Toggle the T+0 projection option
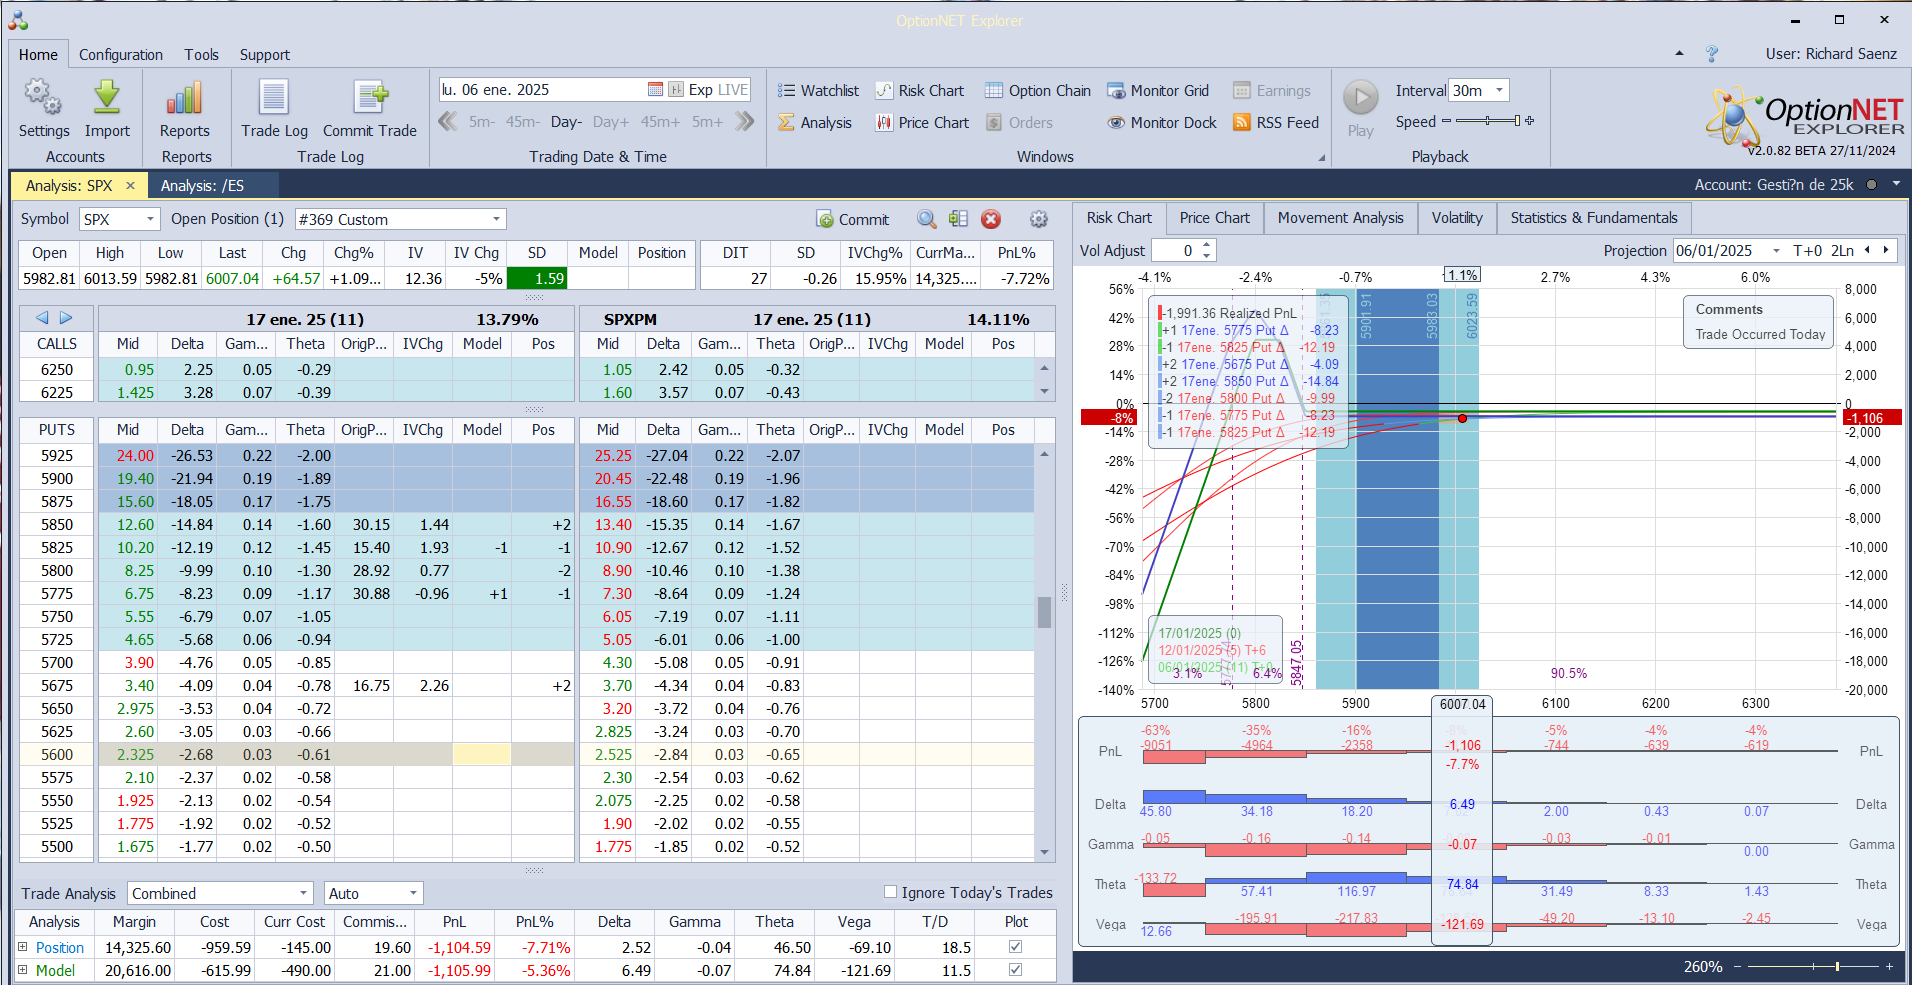Viewport: 1912px width, 985px height. click(x=1808, y=250)
